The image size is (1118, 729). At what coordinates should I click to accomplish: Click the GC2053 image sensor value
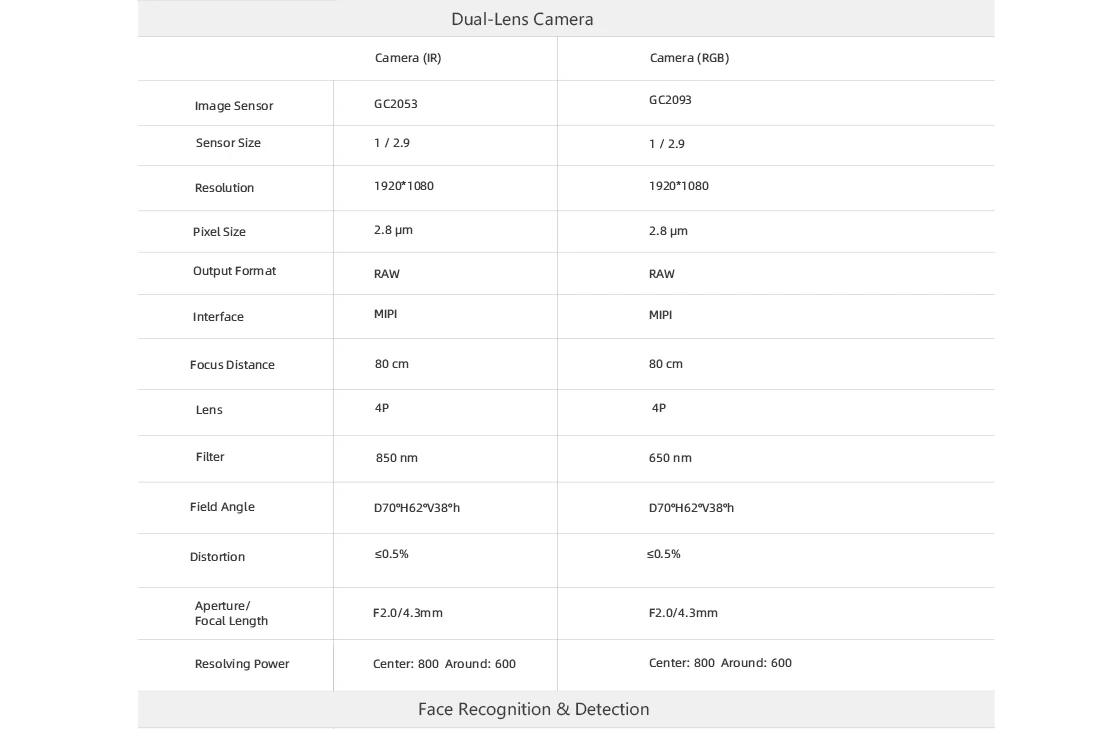pos(396,104)
